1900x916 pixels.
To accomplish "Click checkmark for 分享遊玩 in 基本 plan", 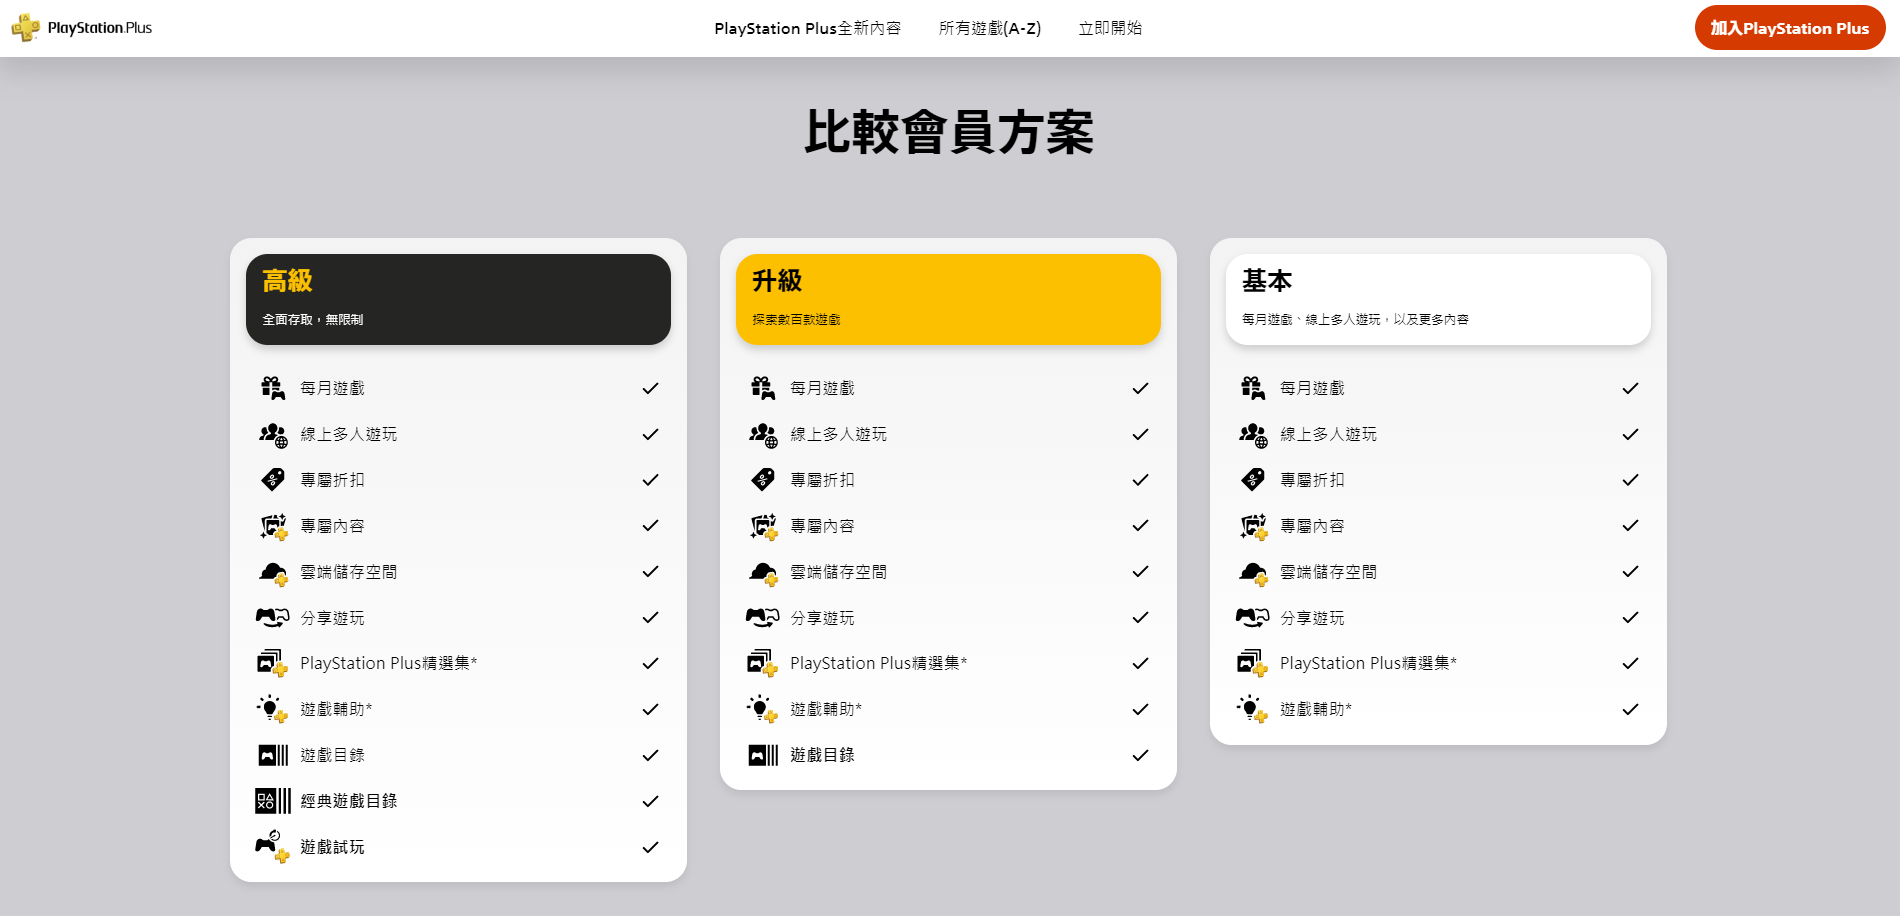I will pos(1630,618).
